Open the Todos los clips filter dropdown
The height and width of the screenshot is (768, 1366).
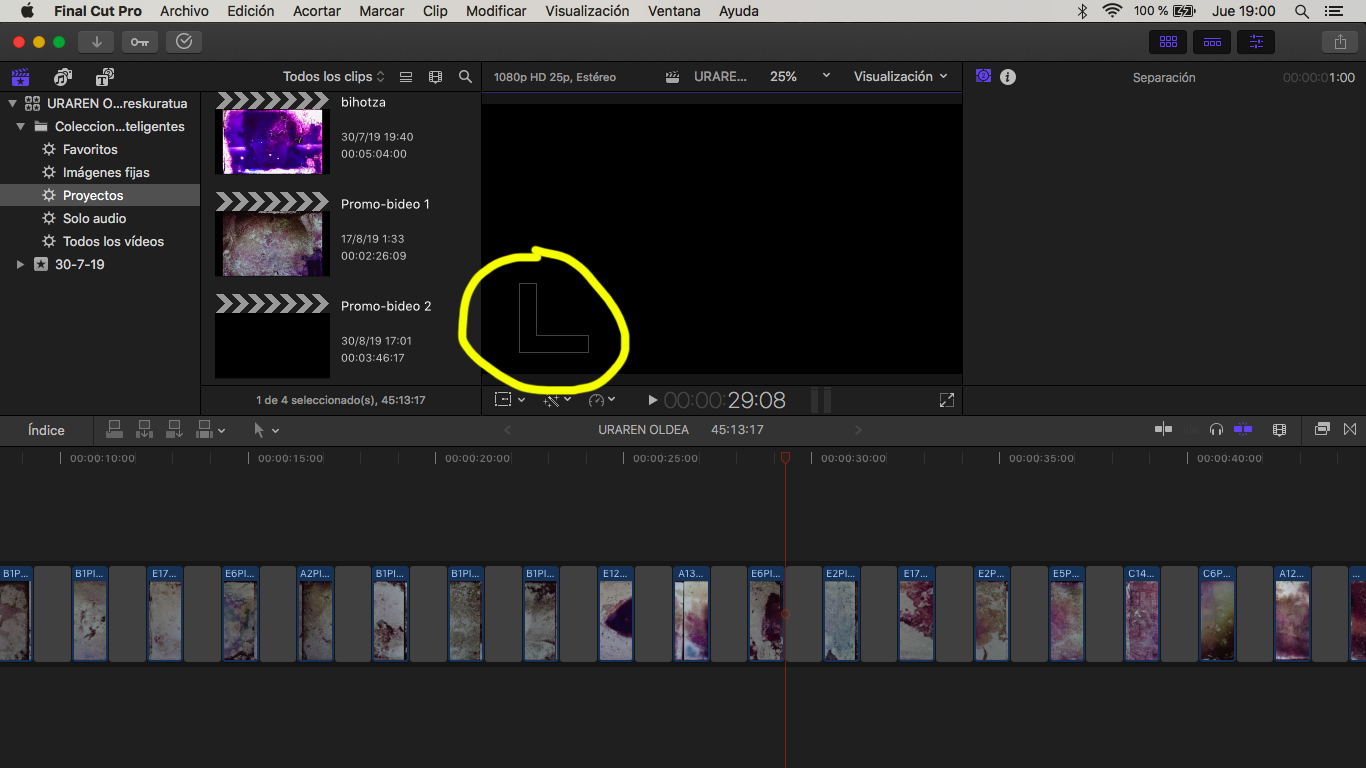pyautogui.click(x=333, y=77)
